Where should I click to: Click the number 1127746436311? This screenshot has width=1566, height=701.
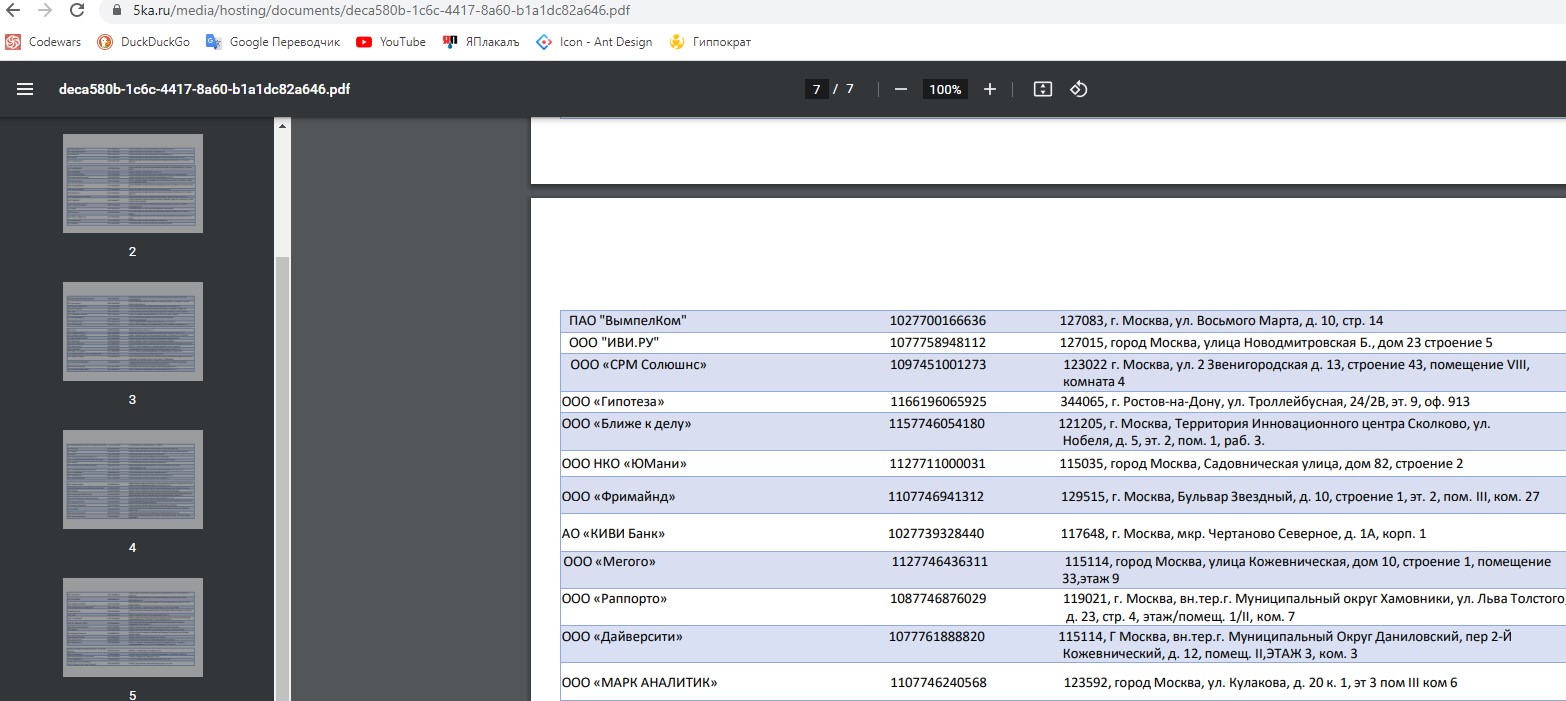coord(940,562)
